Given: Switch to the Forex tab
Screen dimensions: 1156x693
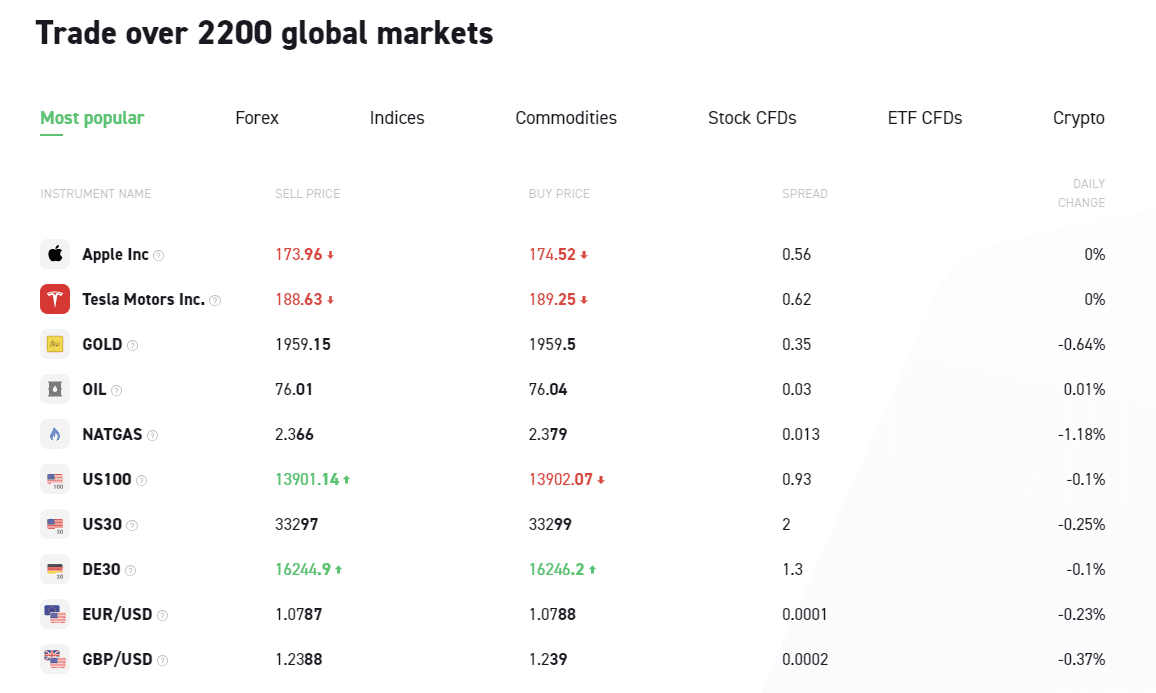Looking at the screenshot, I should pos(257,118).
